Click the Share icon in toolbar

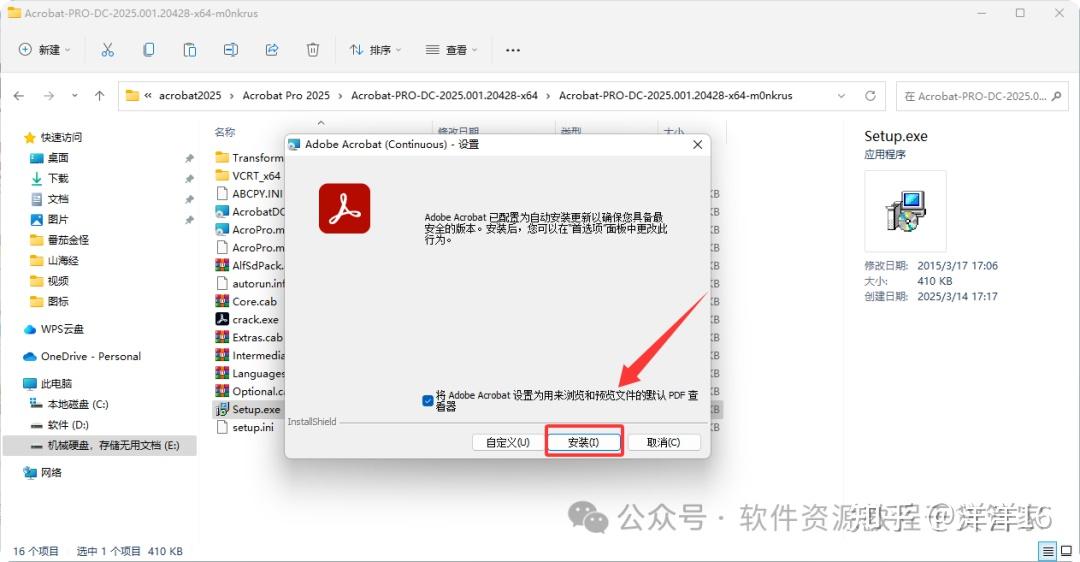click(272, 50)
